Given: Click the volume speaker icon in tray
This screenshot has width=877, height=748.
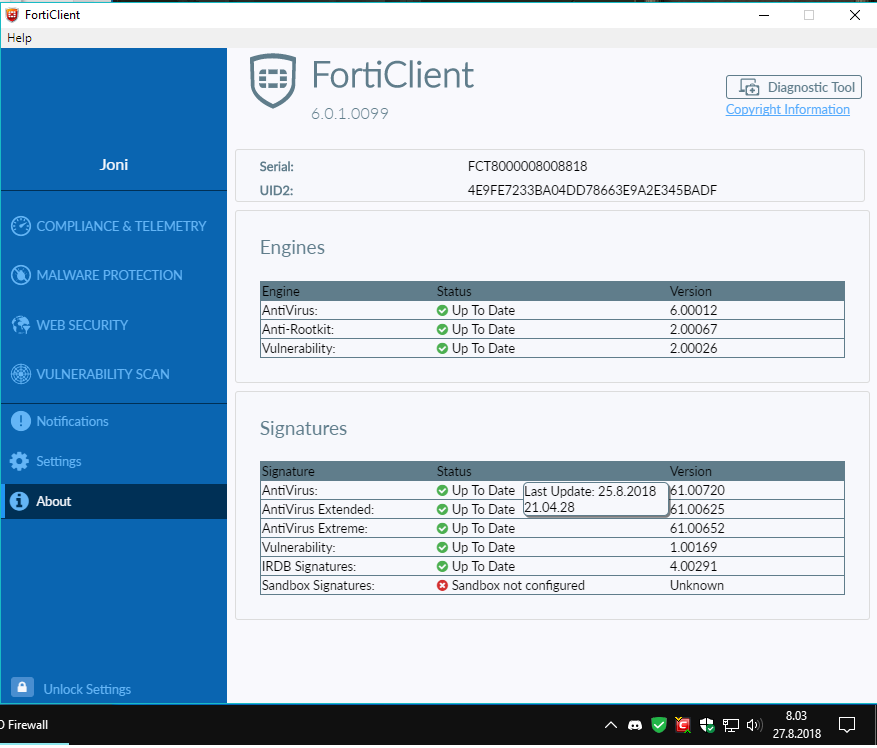Looking at the screenshot, I should click(x=754, y=725).
